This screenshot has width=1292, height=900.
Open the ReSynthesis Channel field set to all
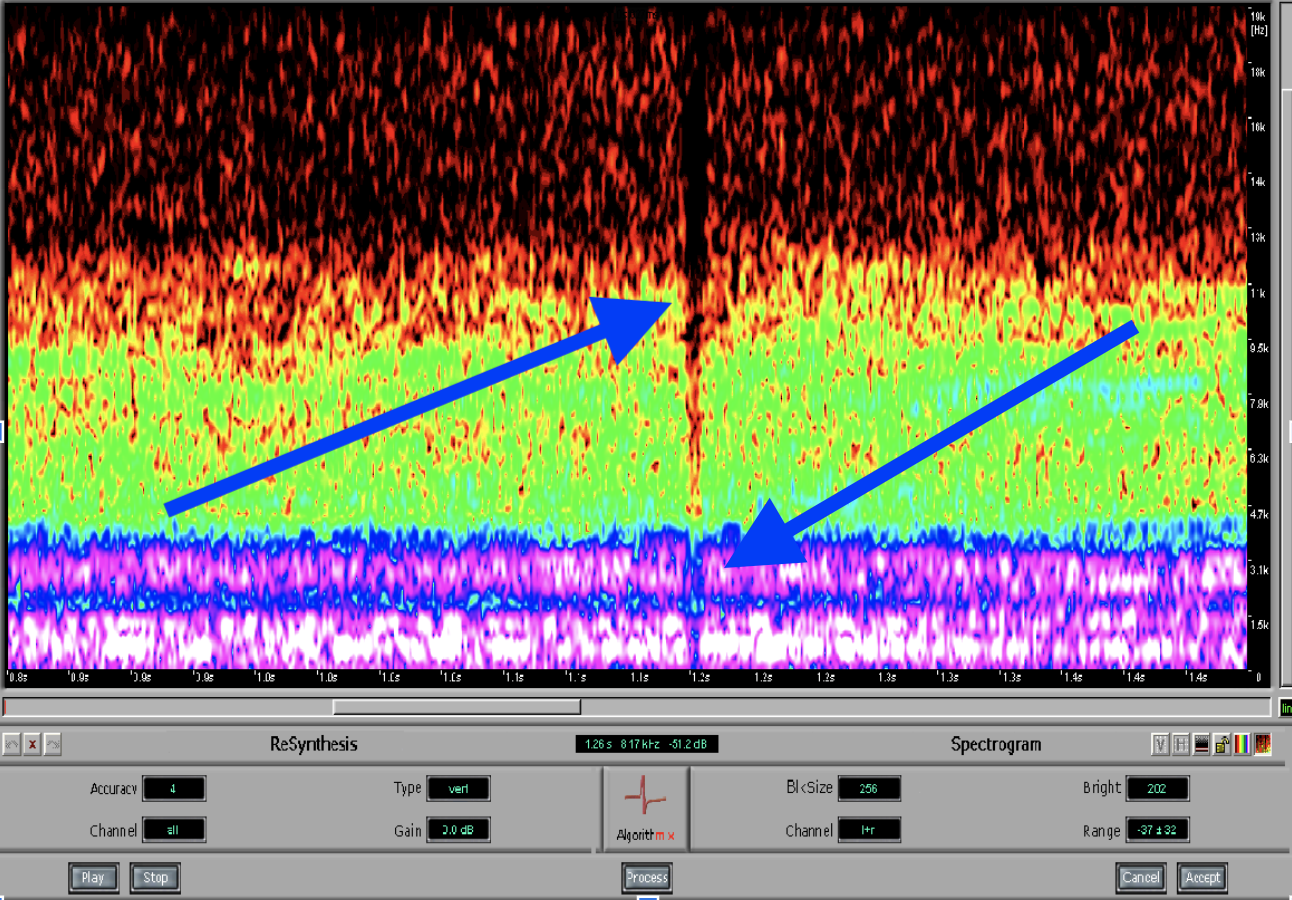tap(174, 830)
